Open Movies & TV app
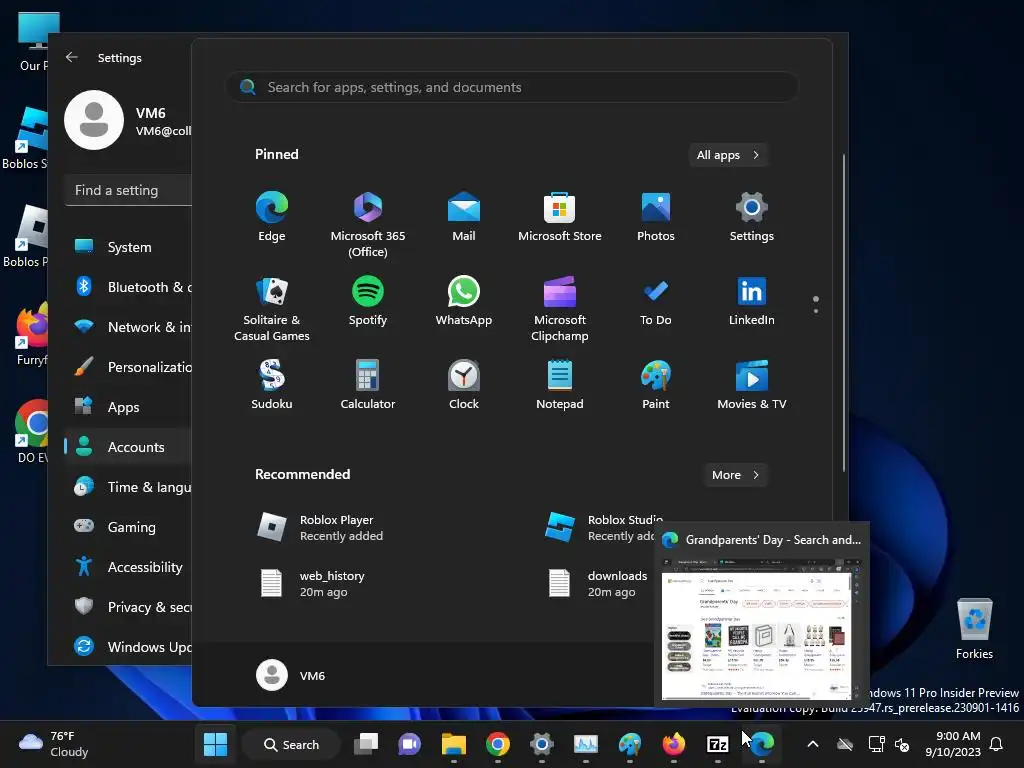The width and height of the screenshot is (1024, 768). (x=752, y=385)
